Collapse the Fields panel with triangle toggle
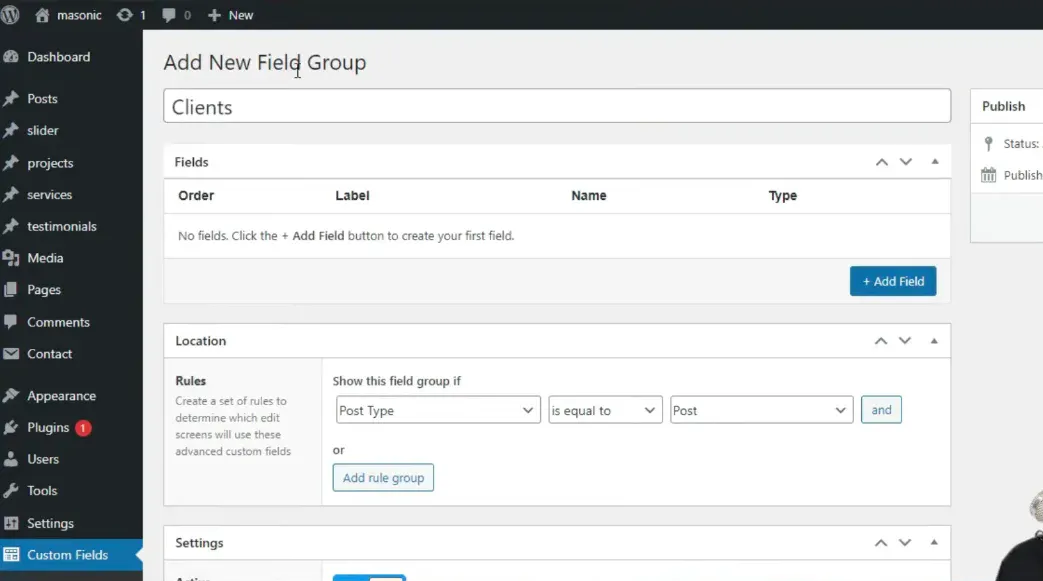Viewport: 1043px width, 581px height. coord(935,162)
